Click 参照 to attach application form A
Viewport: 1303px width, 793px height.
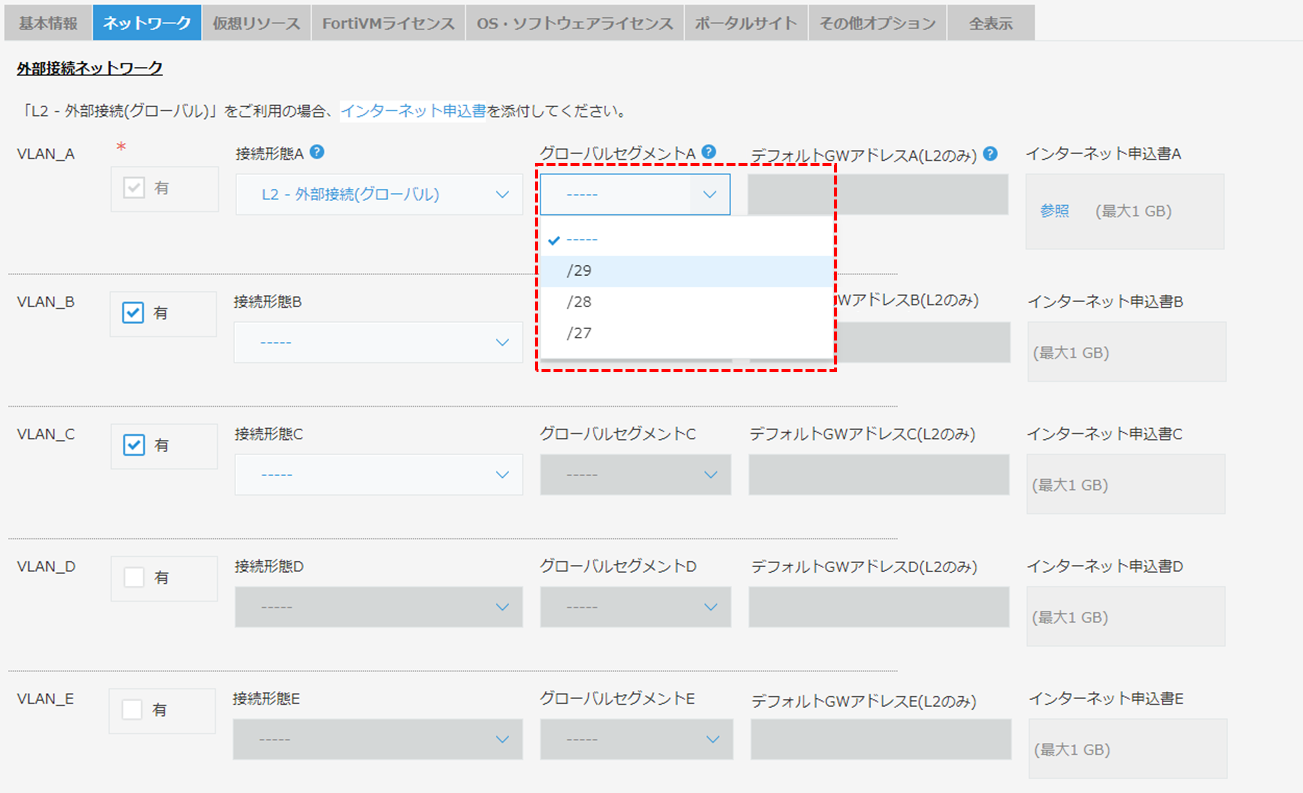(1055, 211)
